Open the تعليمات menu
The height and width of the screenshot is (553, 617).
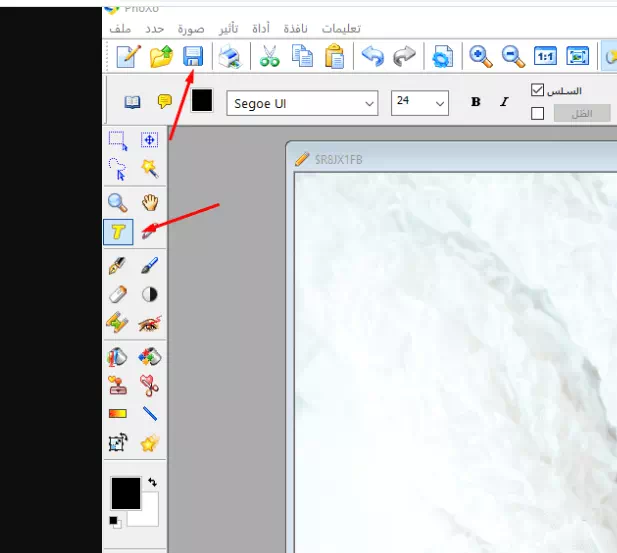[x=341, y=29]
